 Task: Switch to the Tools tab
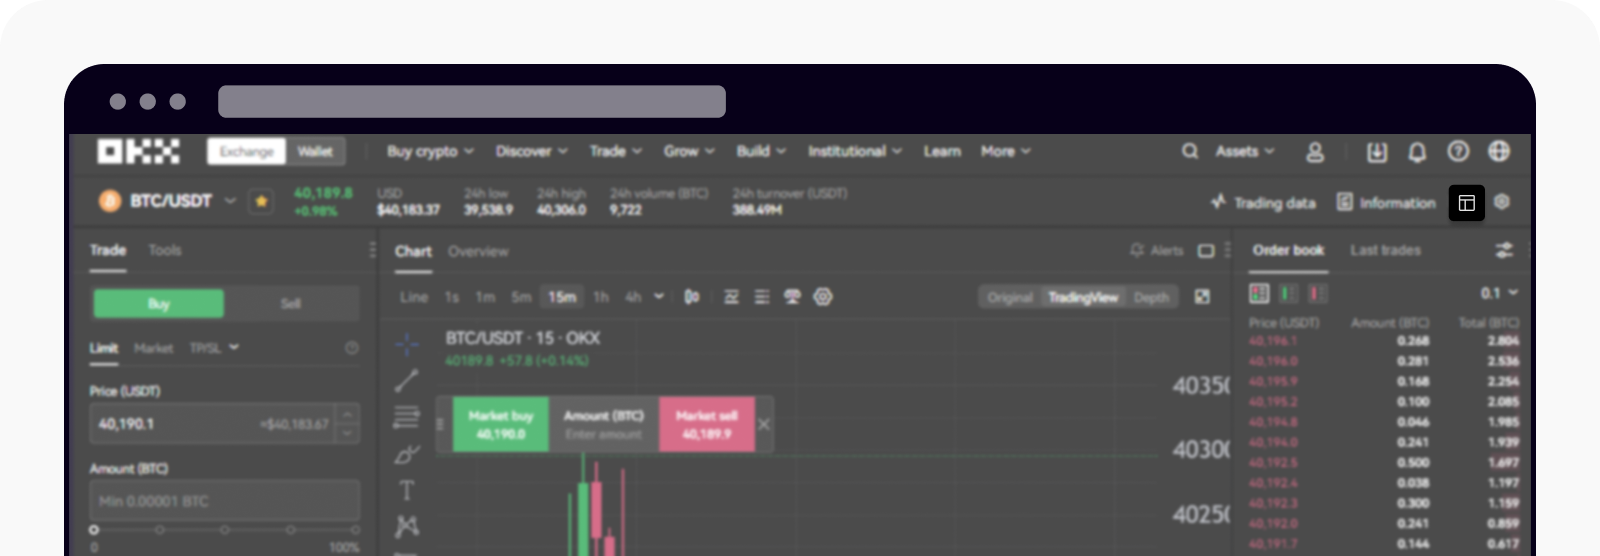[x=165, y=250]
